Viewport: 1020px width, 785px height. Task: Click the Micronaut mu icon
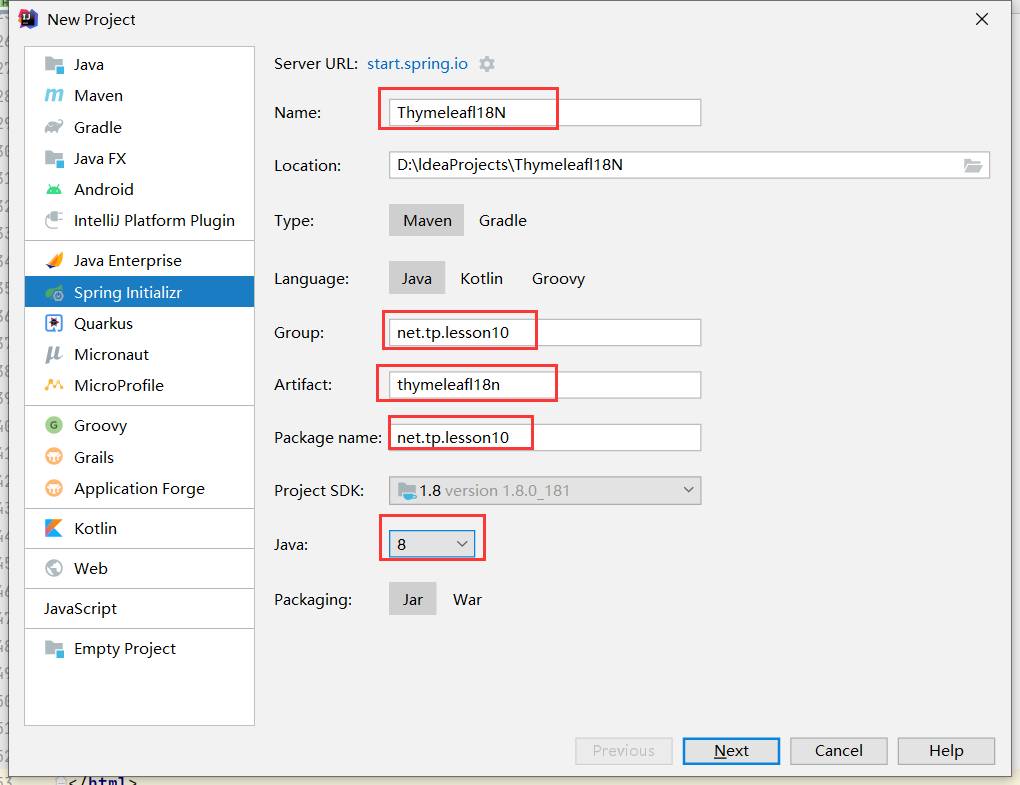(54, 354)
